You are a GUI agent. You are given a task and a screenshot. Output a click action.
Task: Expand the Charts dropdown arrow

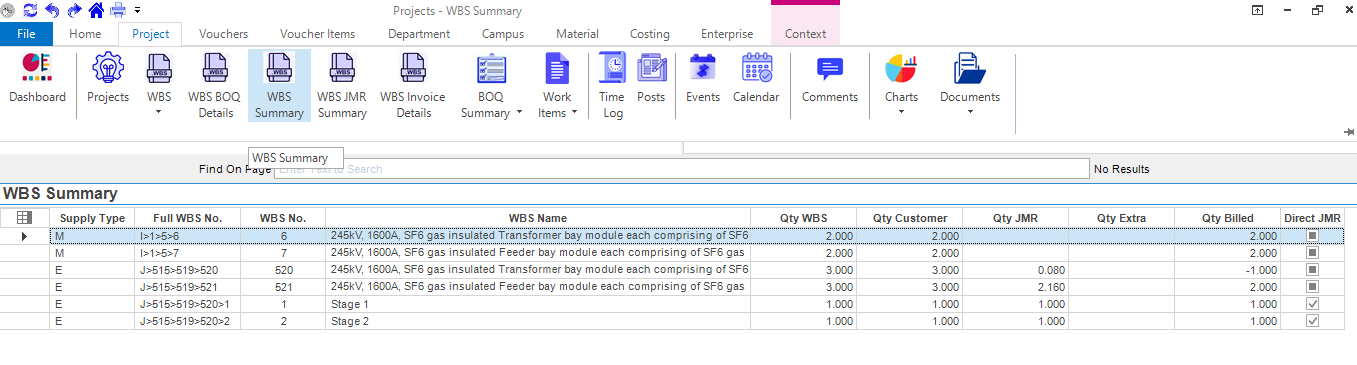[x=901, y=112]
